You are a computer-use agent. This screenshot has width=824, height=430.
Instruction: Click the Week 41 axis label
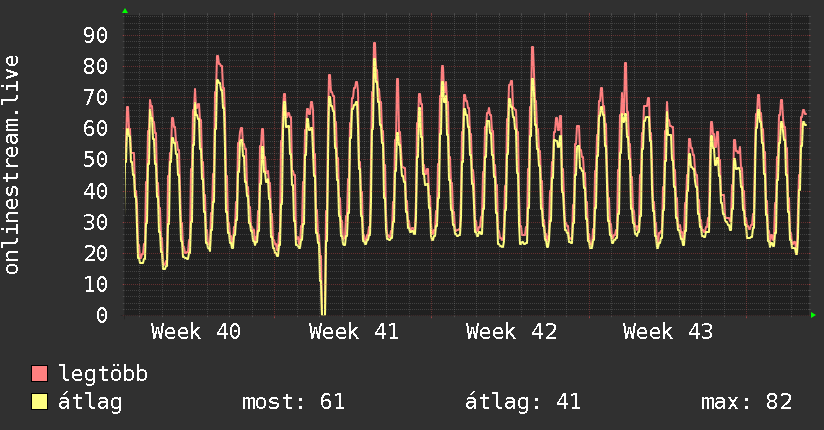click(x=354, y=332)
